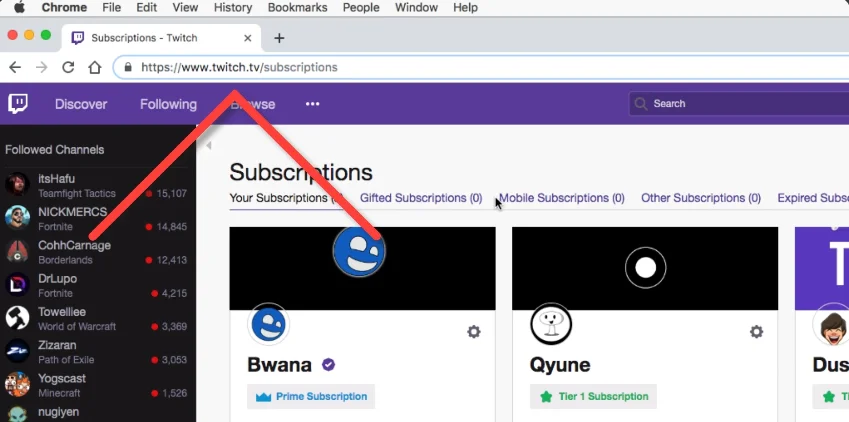Open the Qyune channel name link
Image resolution: width=849 pixels, height=422 pixels.
(x=560, y=365)
